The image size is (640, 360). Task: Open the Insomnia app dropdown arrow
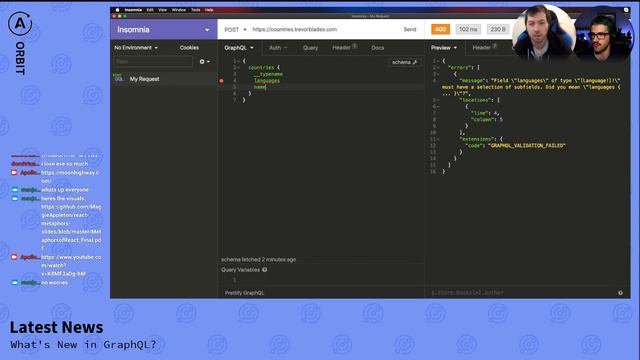click(207, 30)
